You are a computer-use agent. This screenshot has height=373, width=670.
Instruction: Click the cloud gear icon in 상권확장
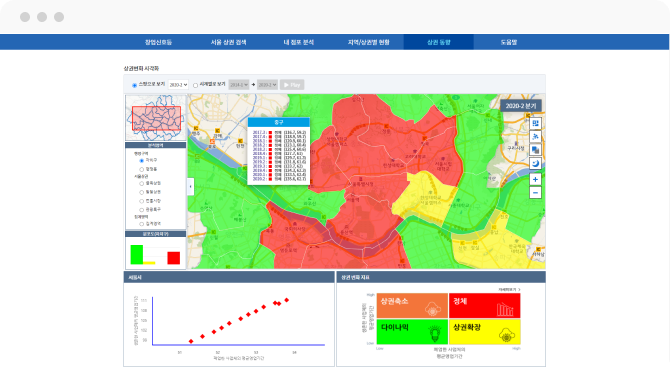pos(507,335)
